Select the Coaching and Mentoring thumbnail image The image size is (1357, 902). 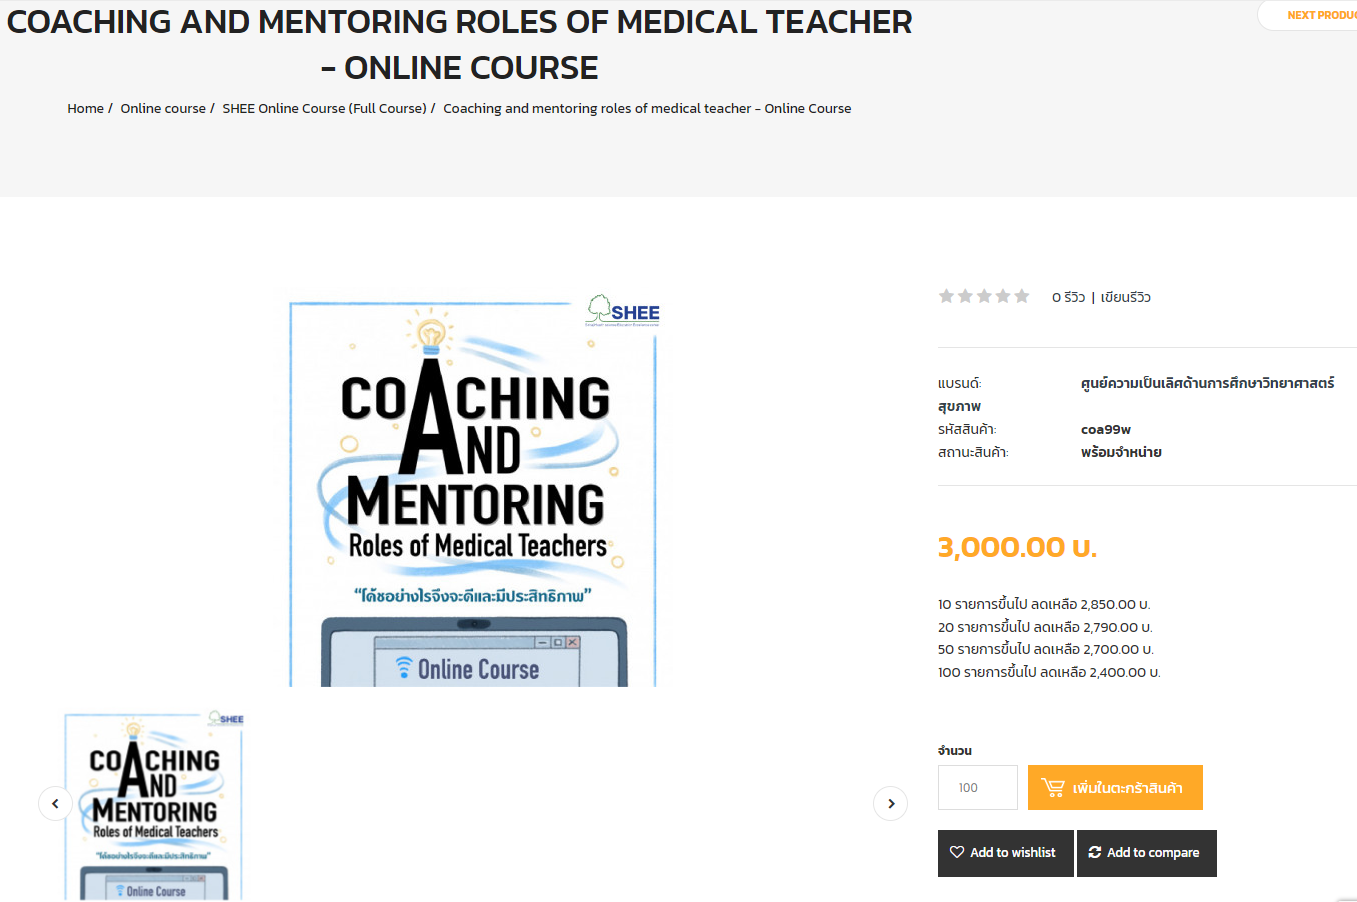click(155, 806)
